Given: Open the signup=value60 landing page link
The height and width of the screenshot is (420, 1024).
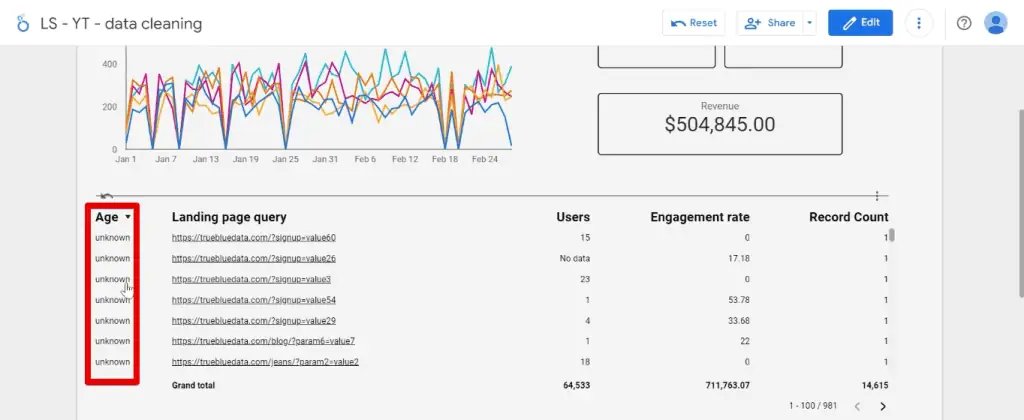Looking at the screenshot, I should tap(253, 238).
